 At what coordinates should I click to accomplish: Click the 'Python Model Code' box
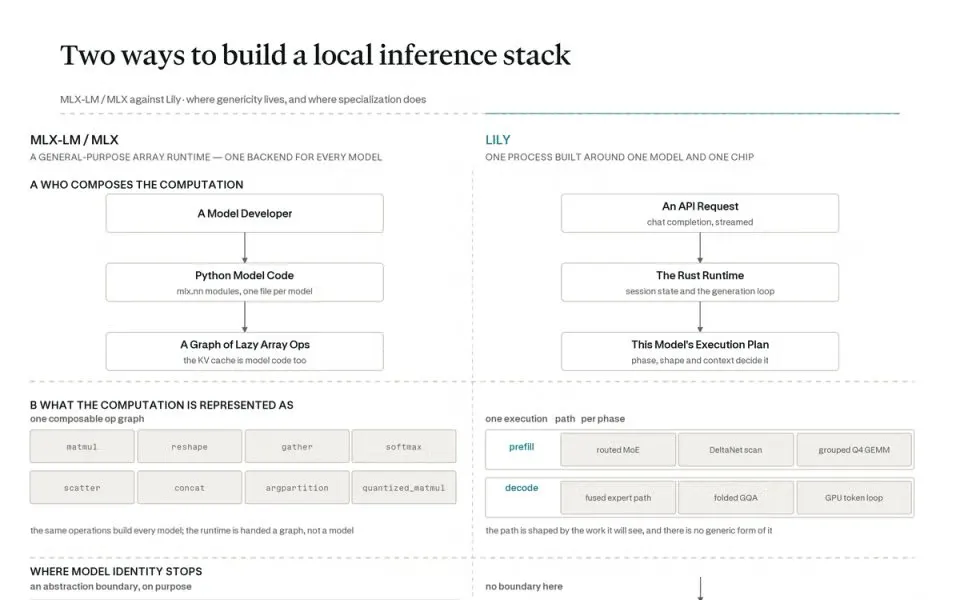tap(245, 282)
